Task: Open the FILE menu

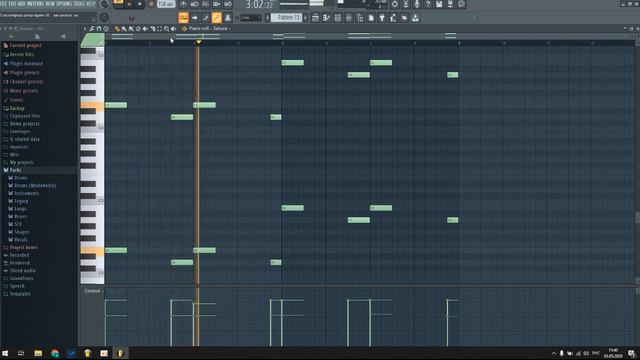Action: tap(4, 4)
